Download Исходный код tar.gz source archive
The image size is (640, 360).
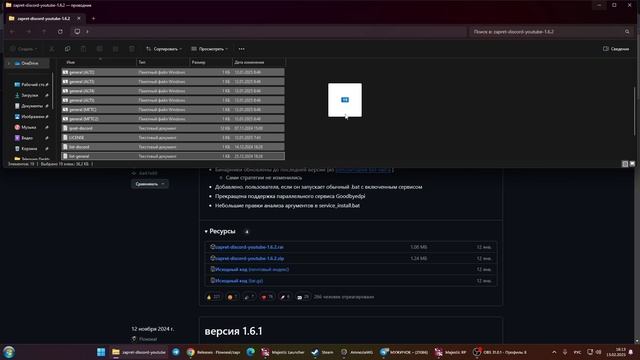(239, 281)
